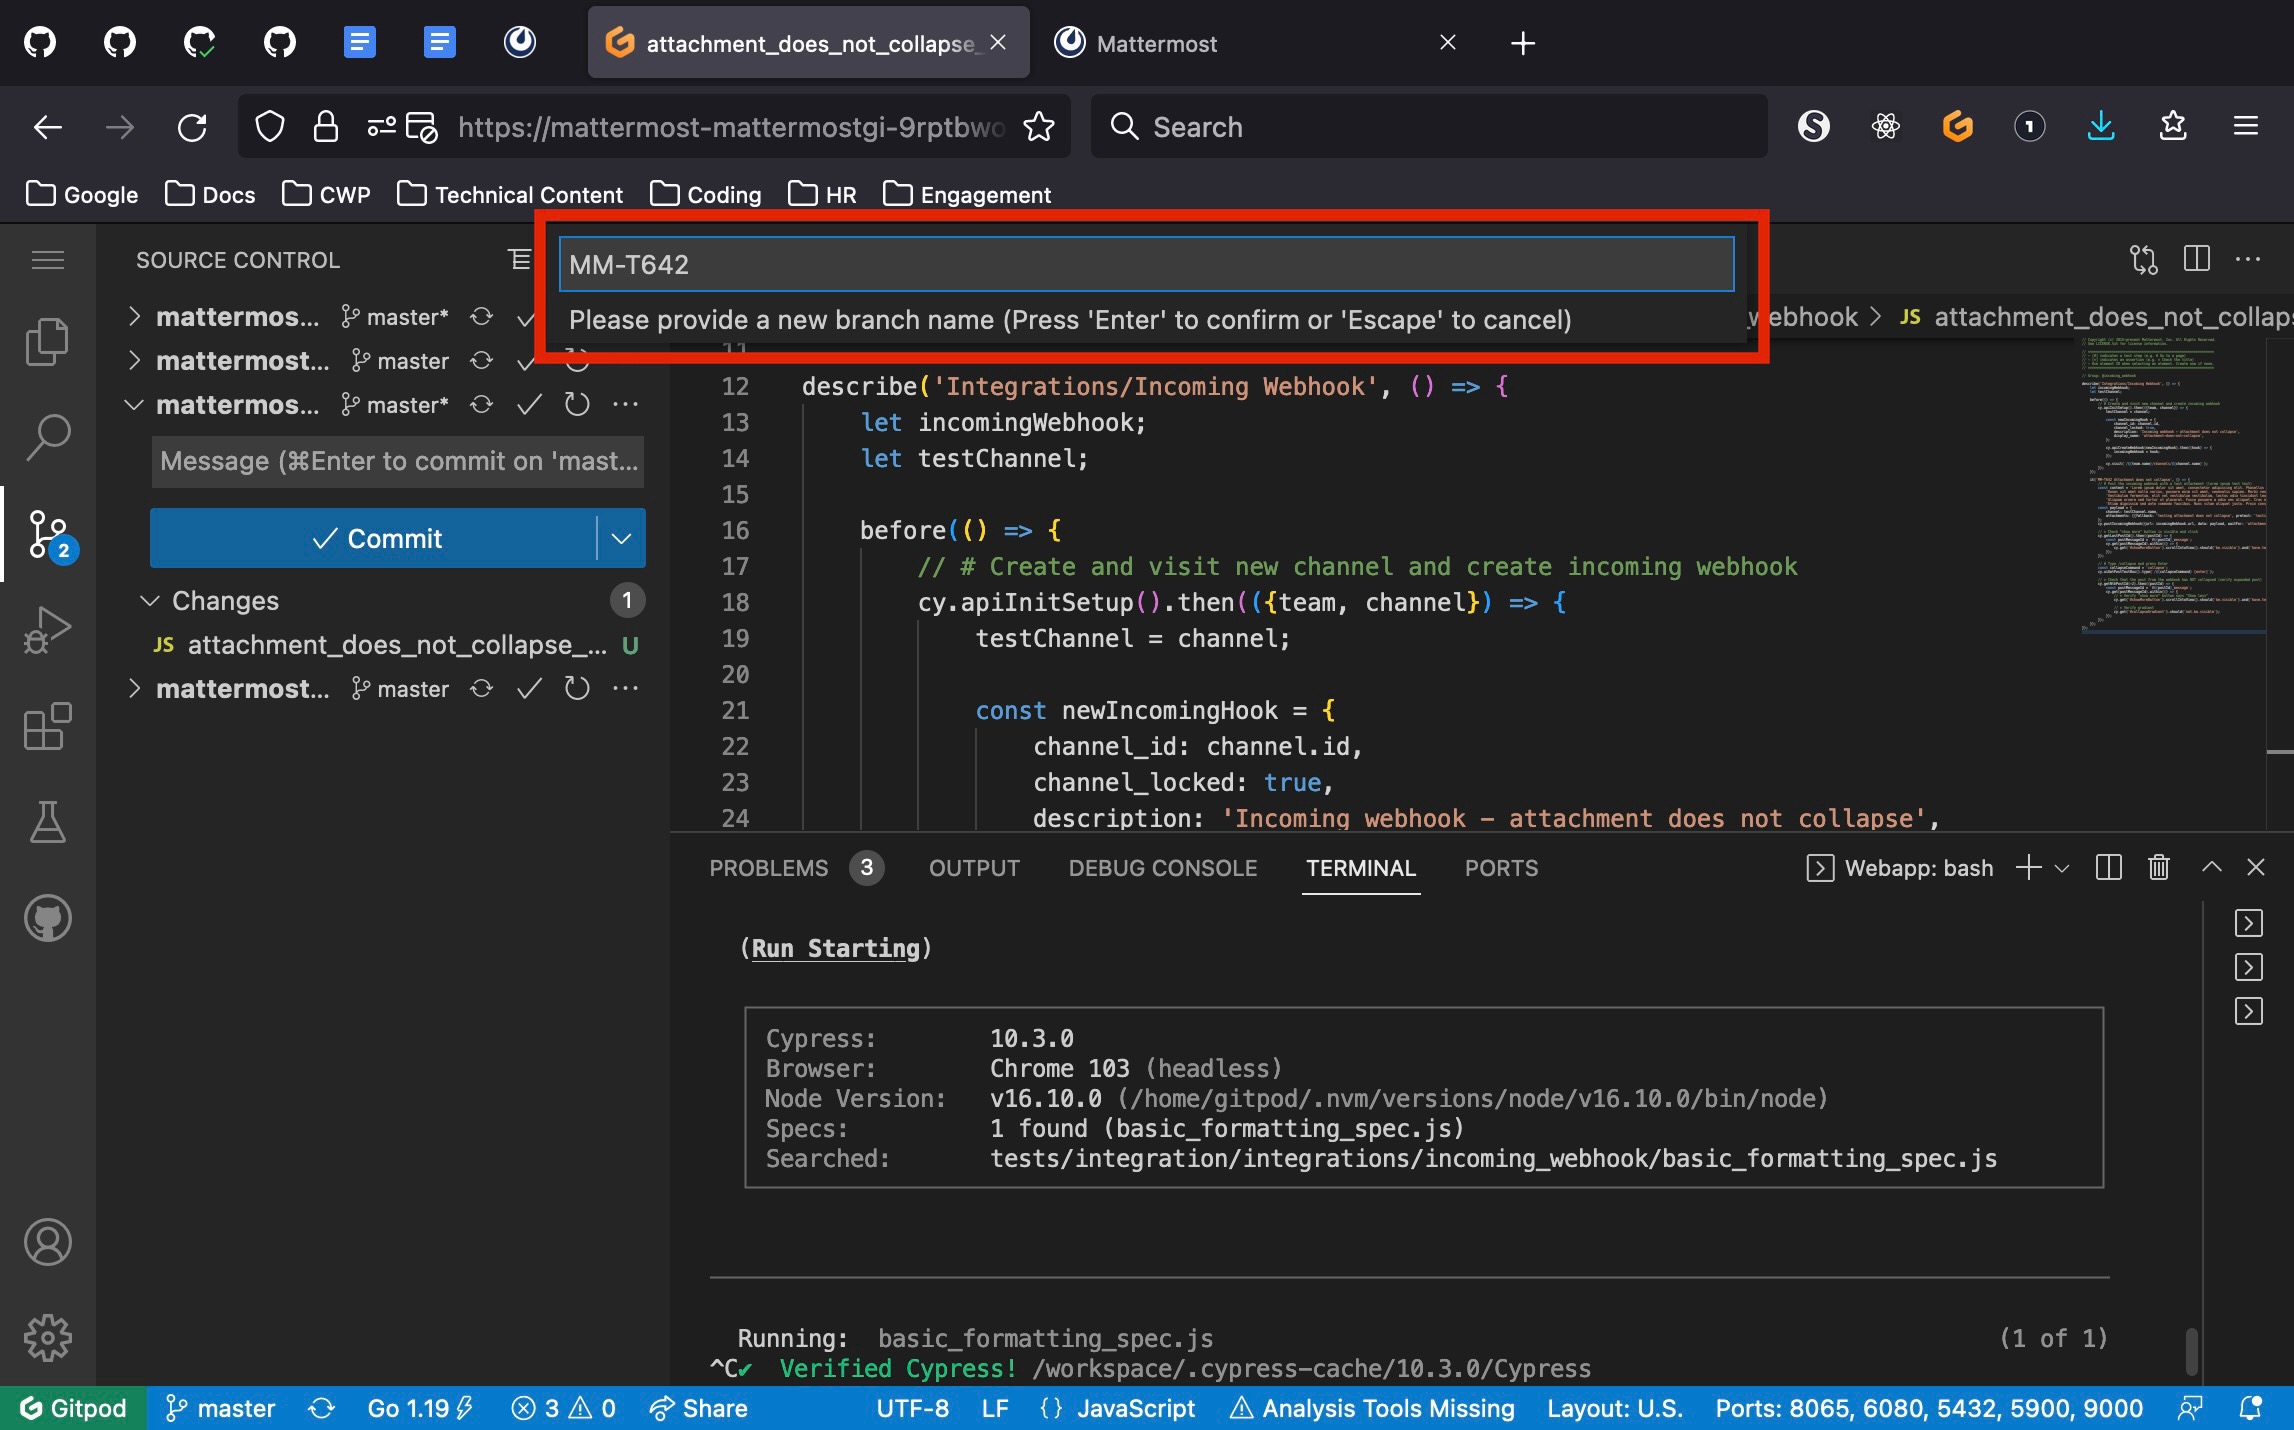Open Run and Debug view
The width and height of the screenshot is (2294, 1430).
(47, 630)
